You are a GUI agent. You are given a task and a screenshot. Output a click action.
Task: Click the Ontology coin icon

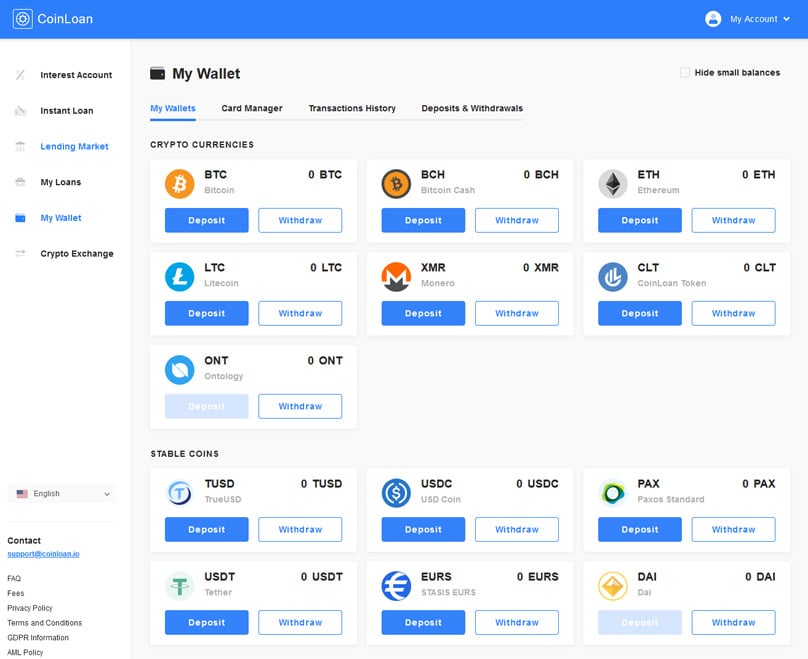179,370
